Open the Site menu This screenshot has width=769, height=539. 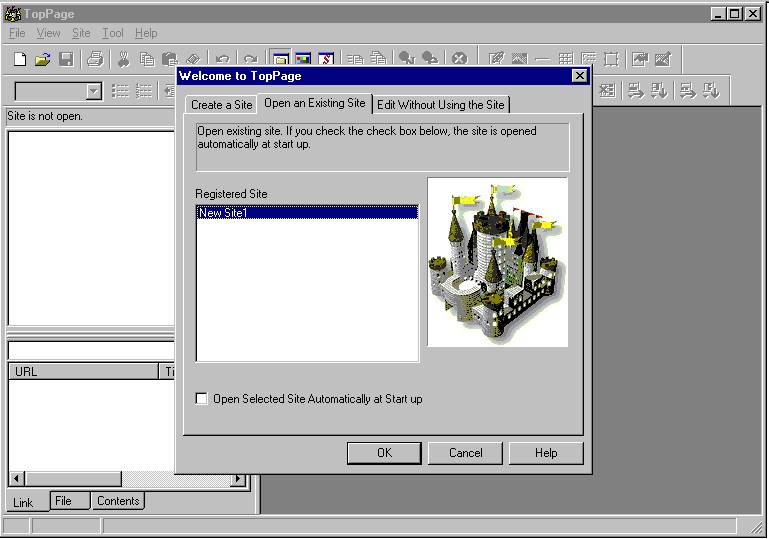[x=81, y=33]
